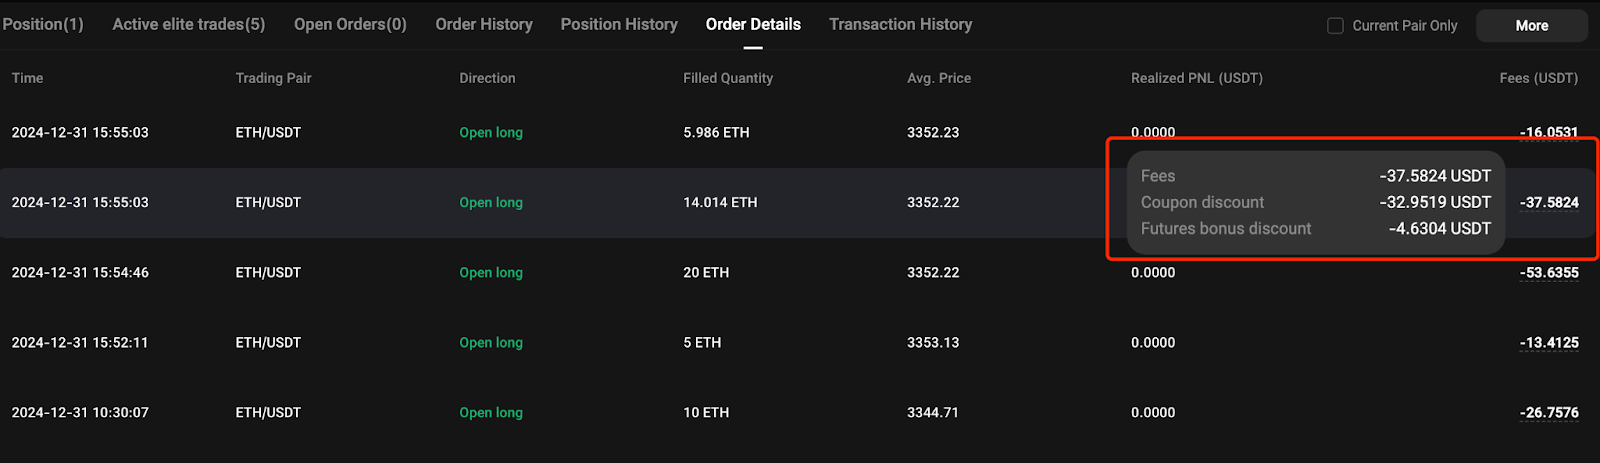Screen dimensions: 1600x463
Task: Click the -26.7576 fee value
Action: point(1549,412)
